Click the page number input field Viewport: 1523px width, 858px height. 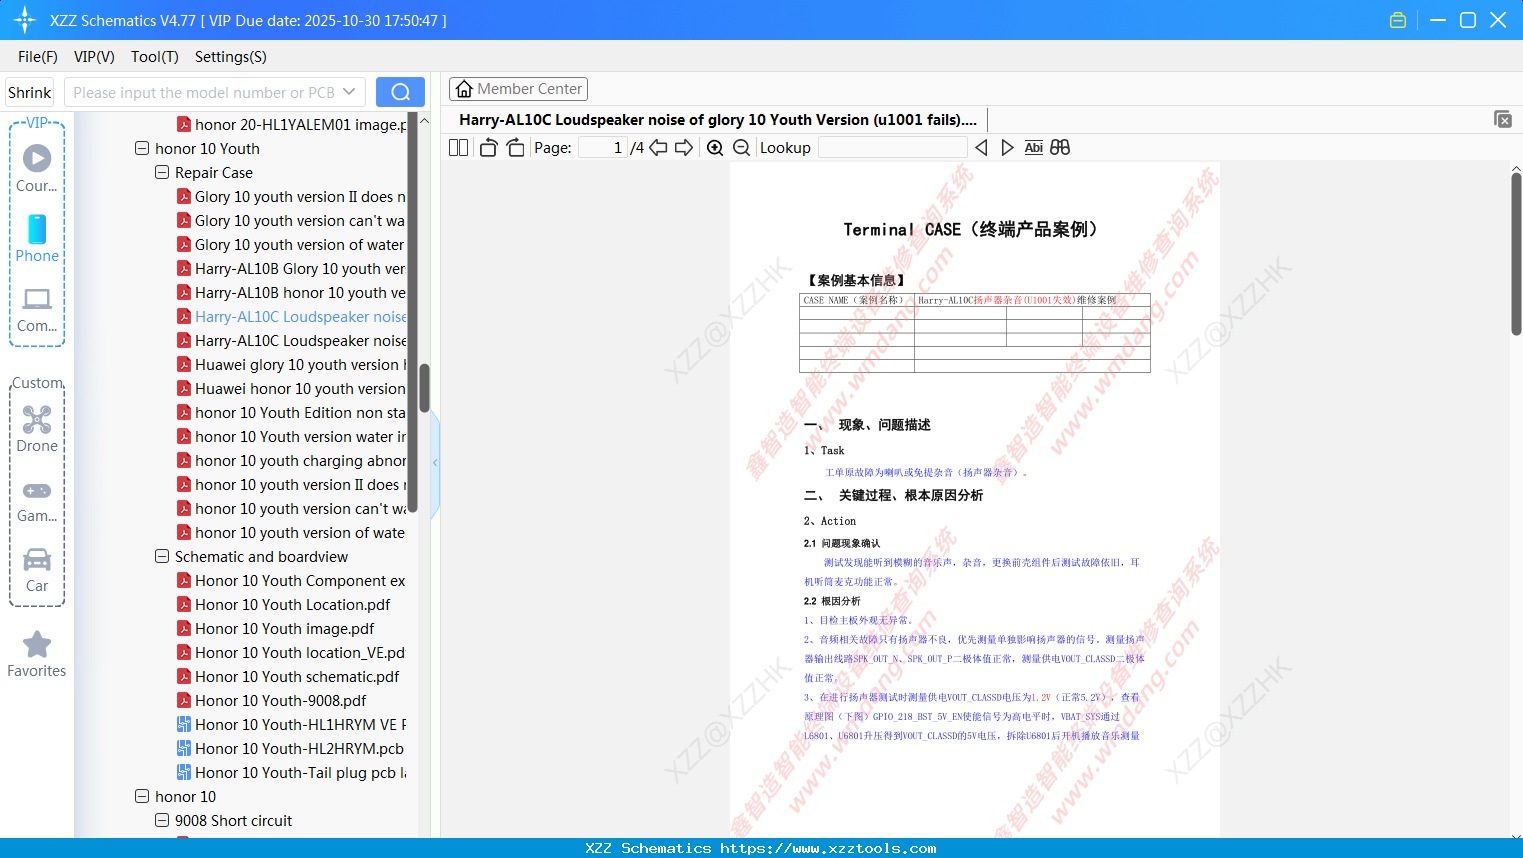(x=603, y=148)
